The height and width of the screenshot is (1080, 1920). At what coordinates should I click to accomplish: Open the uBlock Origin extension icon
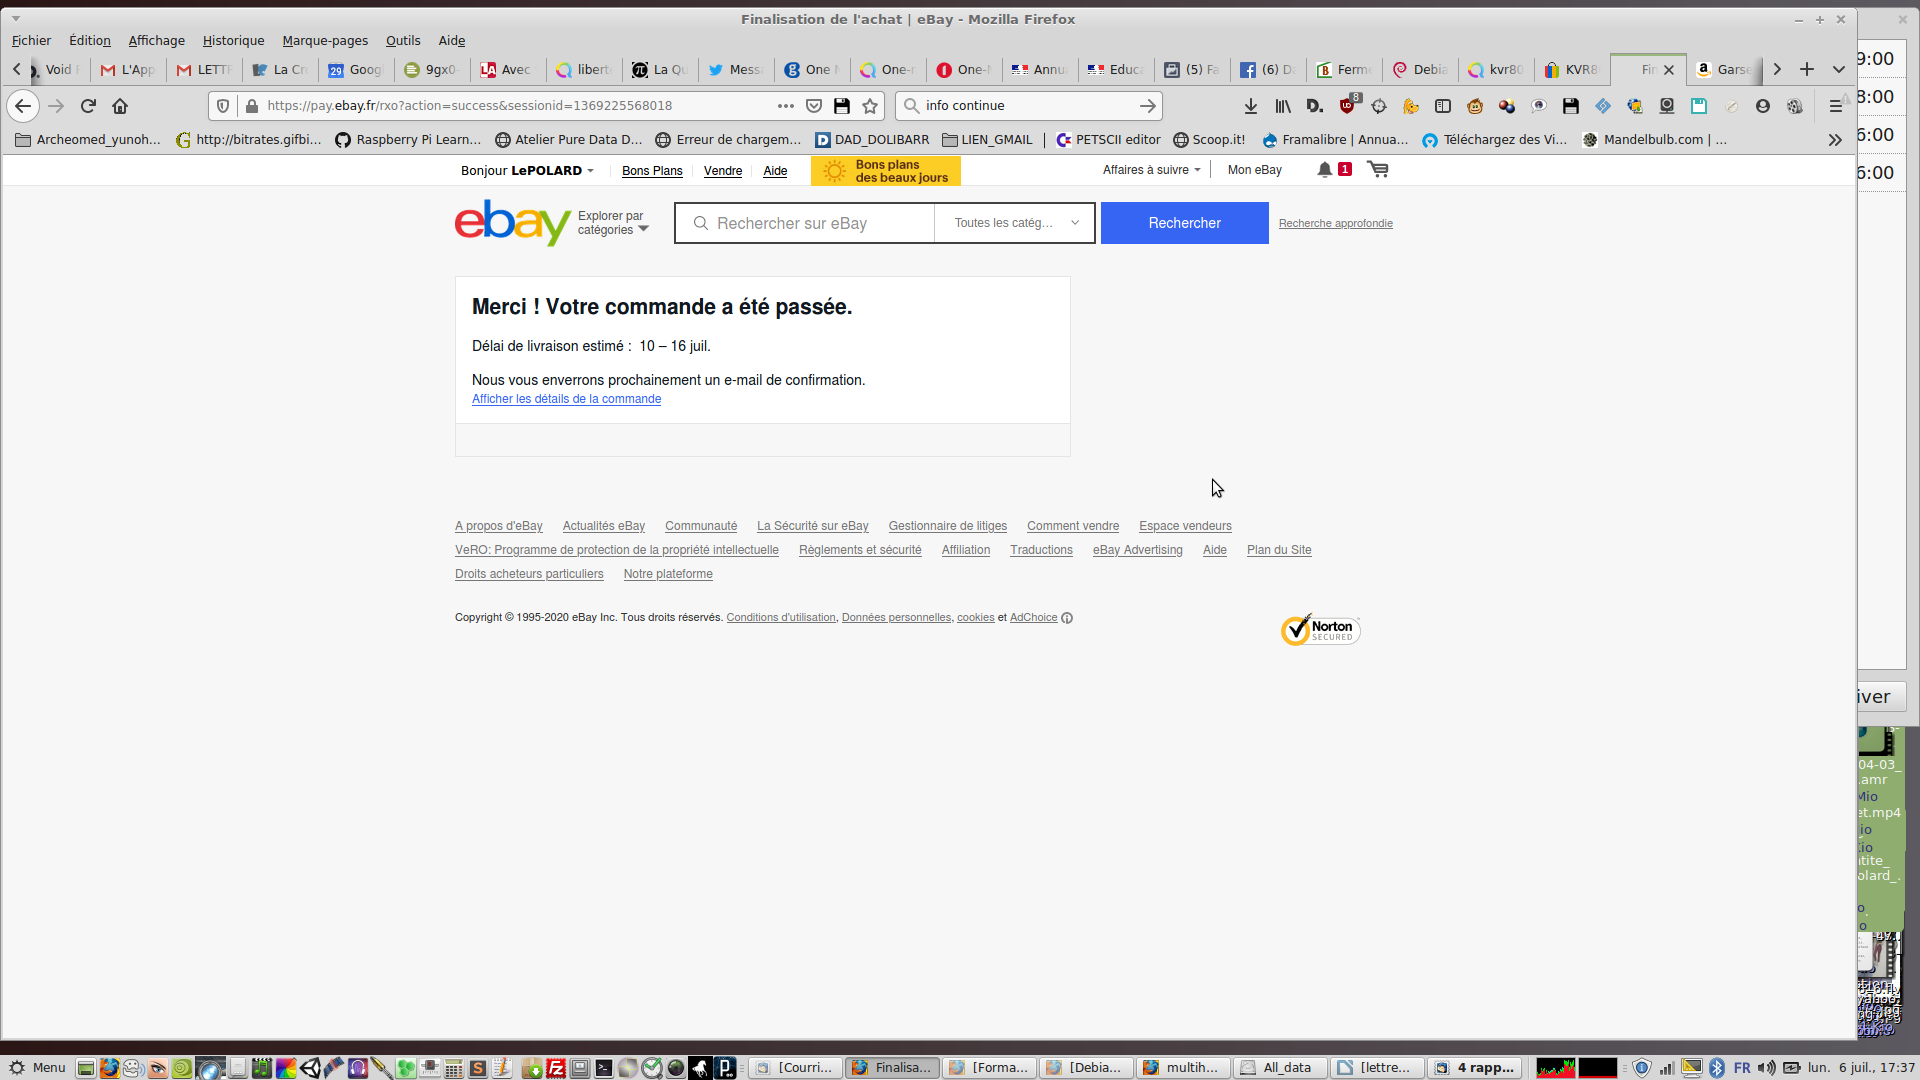point(1347,105)
